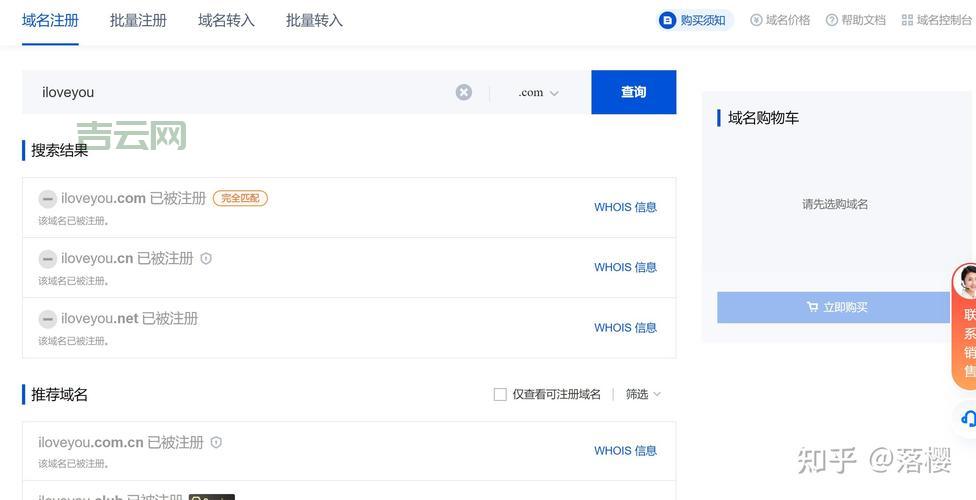Expand the 筛选 filter dropdown

644,394
